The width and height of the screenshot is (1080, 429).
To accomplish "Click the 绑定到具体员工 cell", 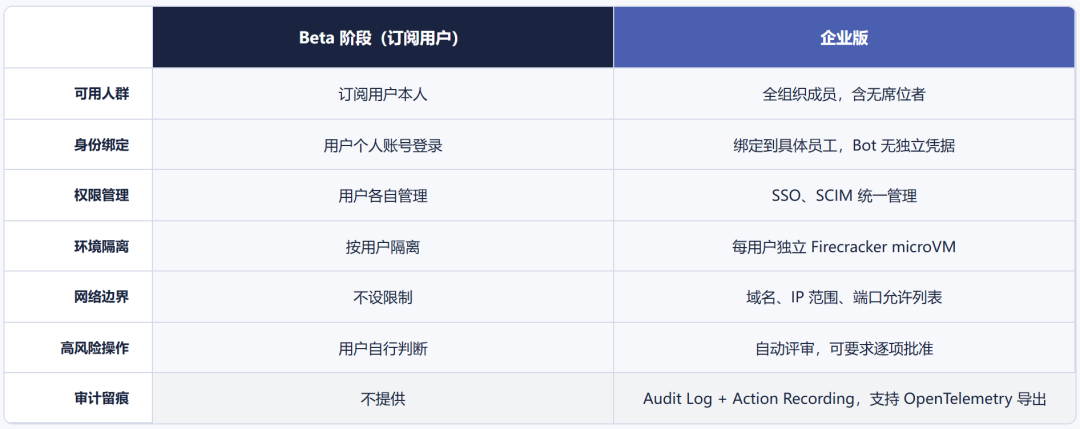I will point(844,145).
